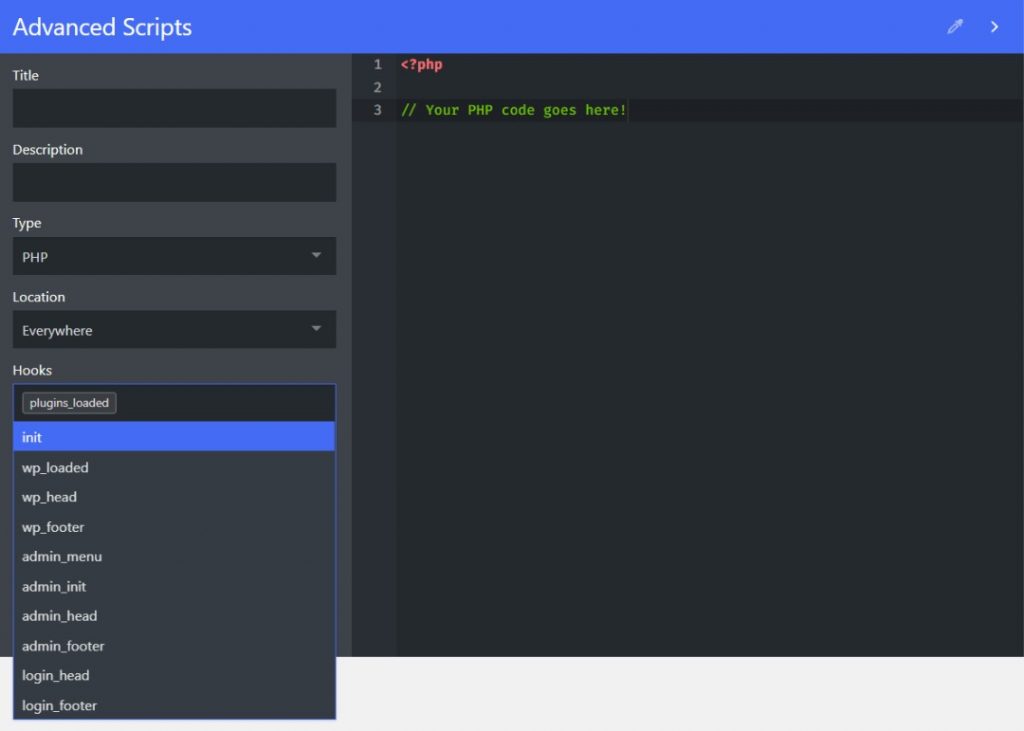
Task: Select admin_head in the hooks list
Action: (x=174, y=616)
